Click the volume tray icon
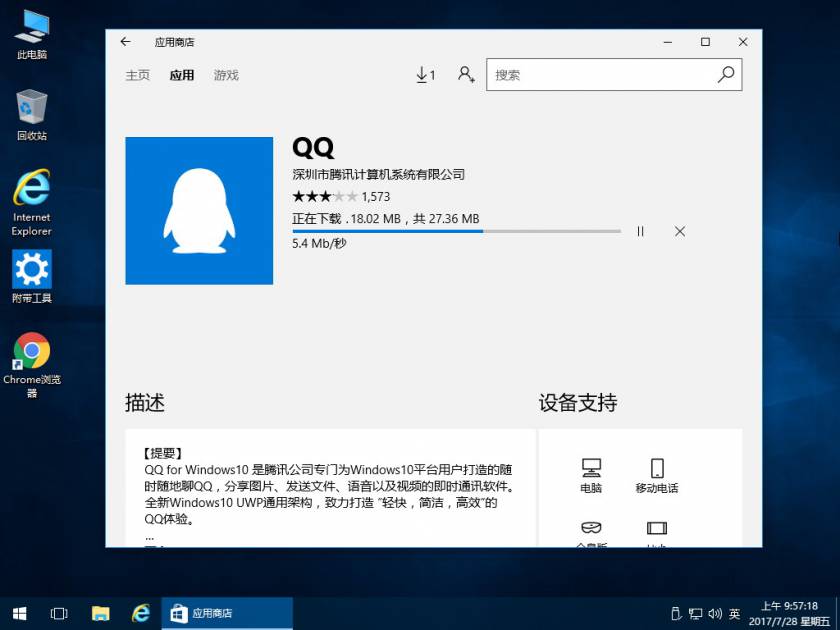Screen dimensions: 840x630 click(x=715, y=613)
